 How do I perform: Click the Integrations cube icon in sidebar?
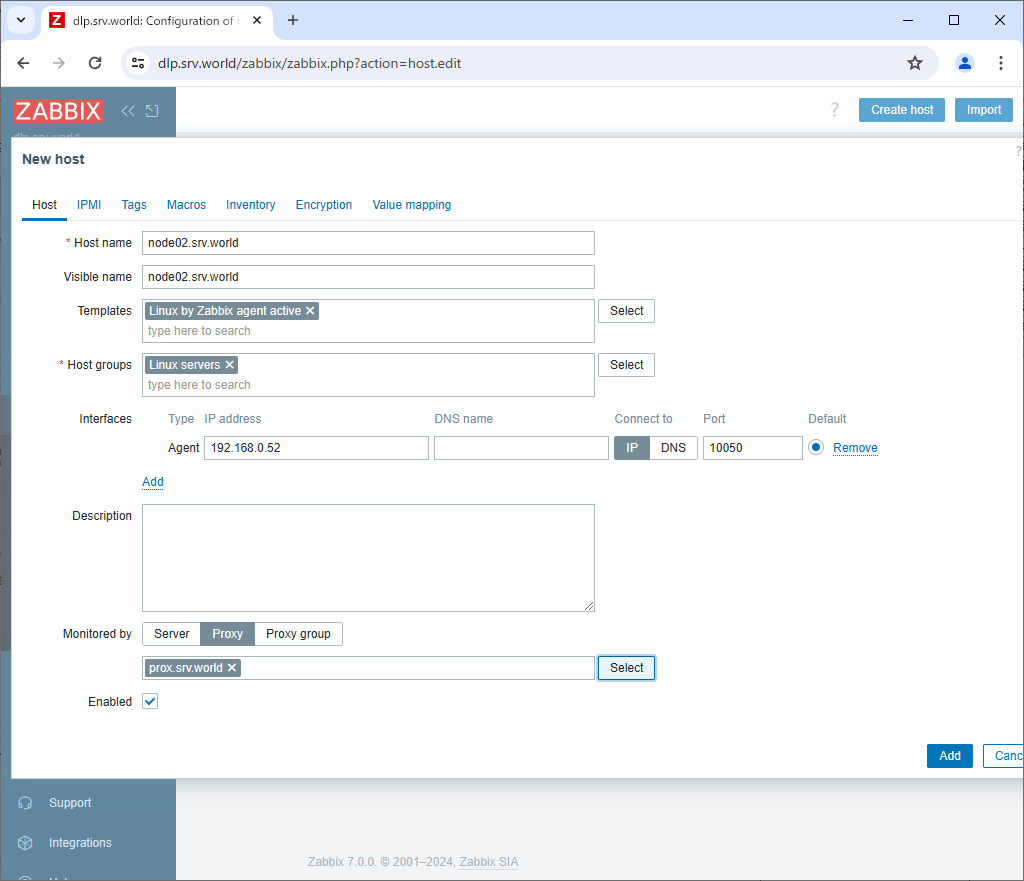25,843
